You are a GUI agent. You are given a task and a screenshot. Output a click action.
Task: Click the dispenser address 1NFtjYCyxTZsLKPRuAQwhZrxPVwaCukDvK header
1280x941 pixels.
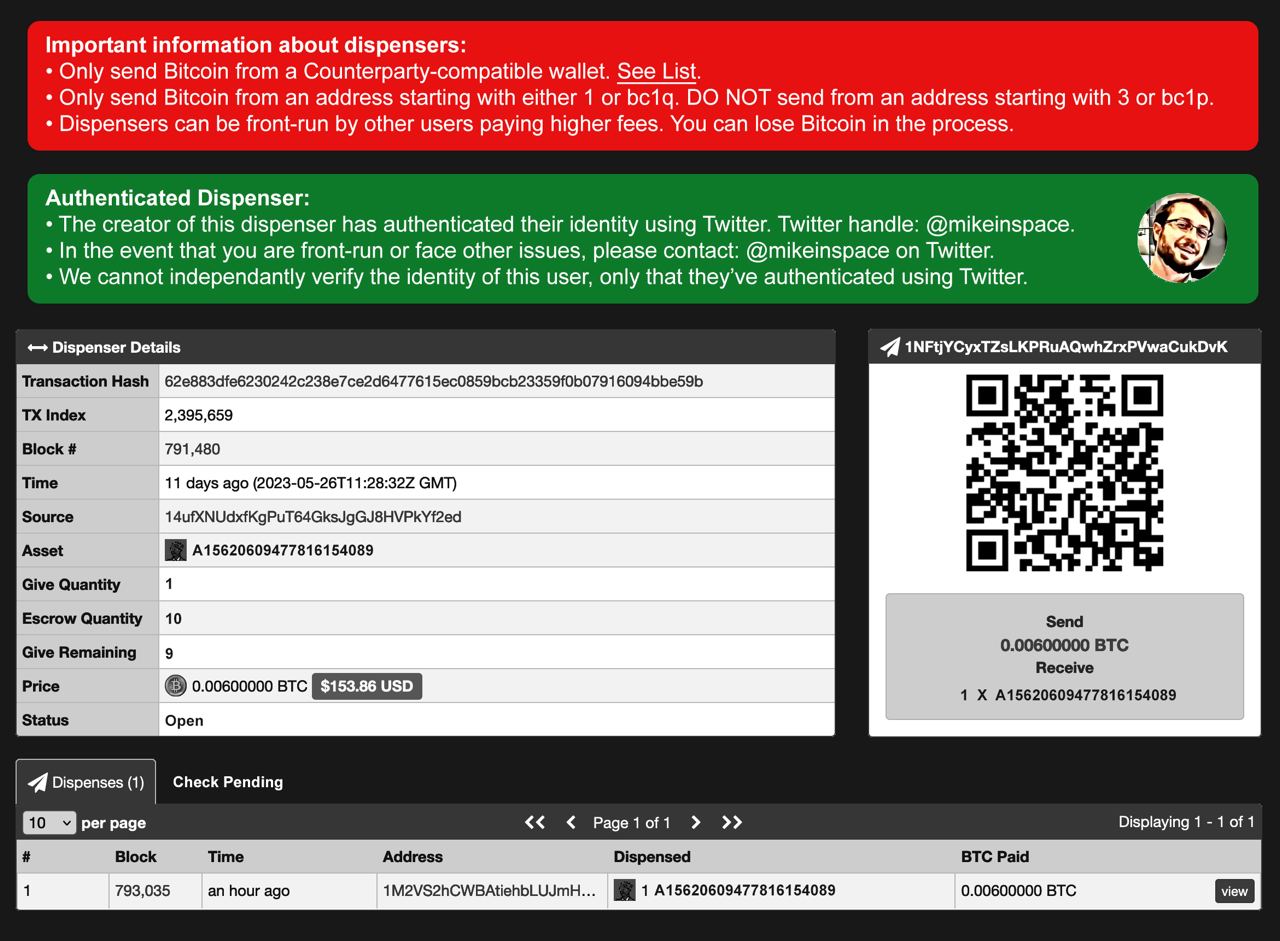point(1066,347)
